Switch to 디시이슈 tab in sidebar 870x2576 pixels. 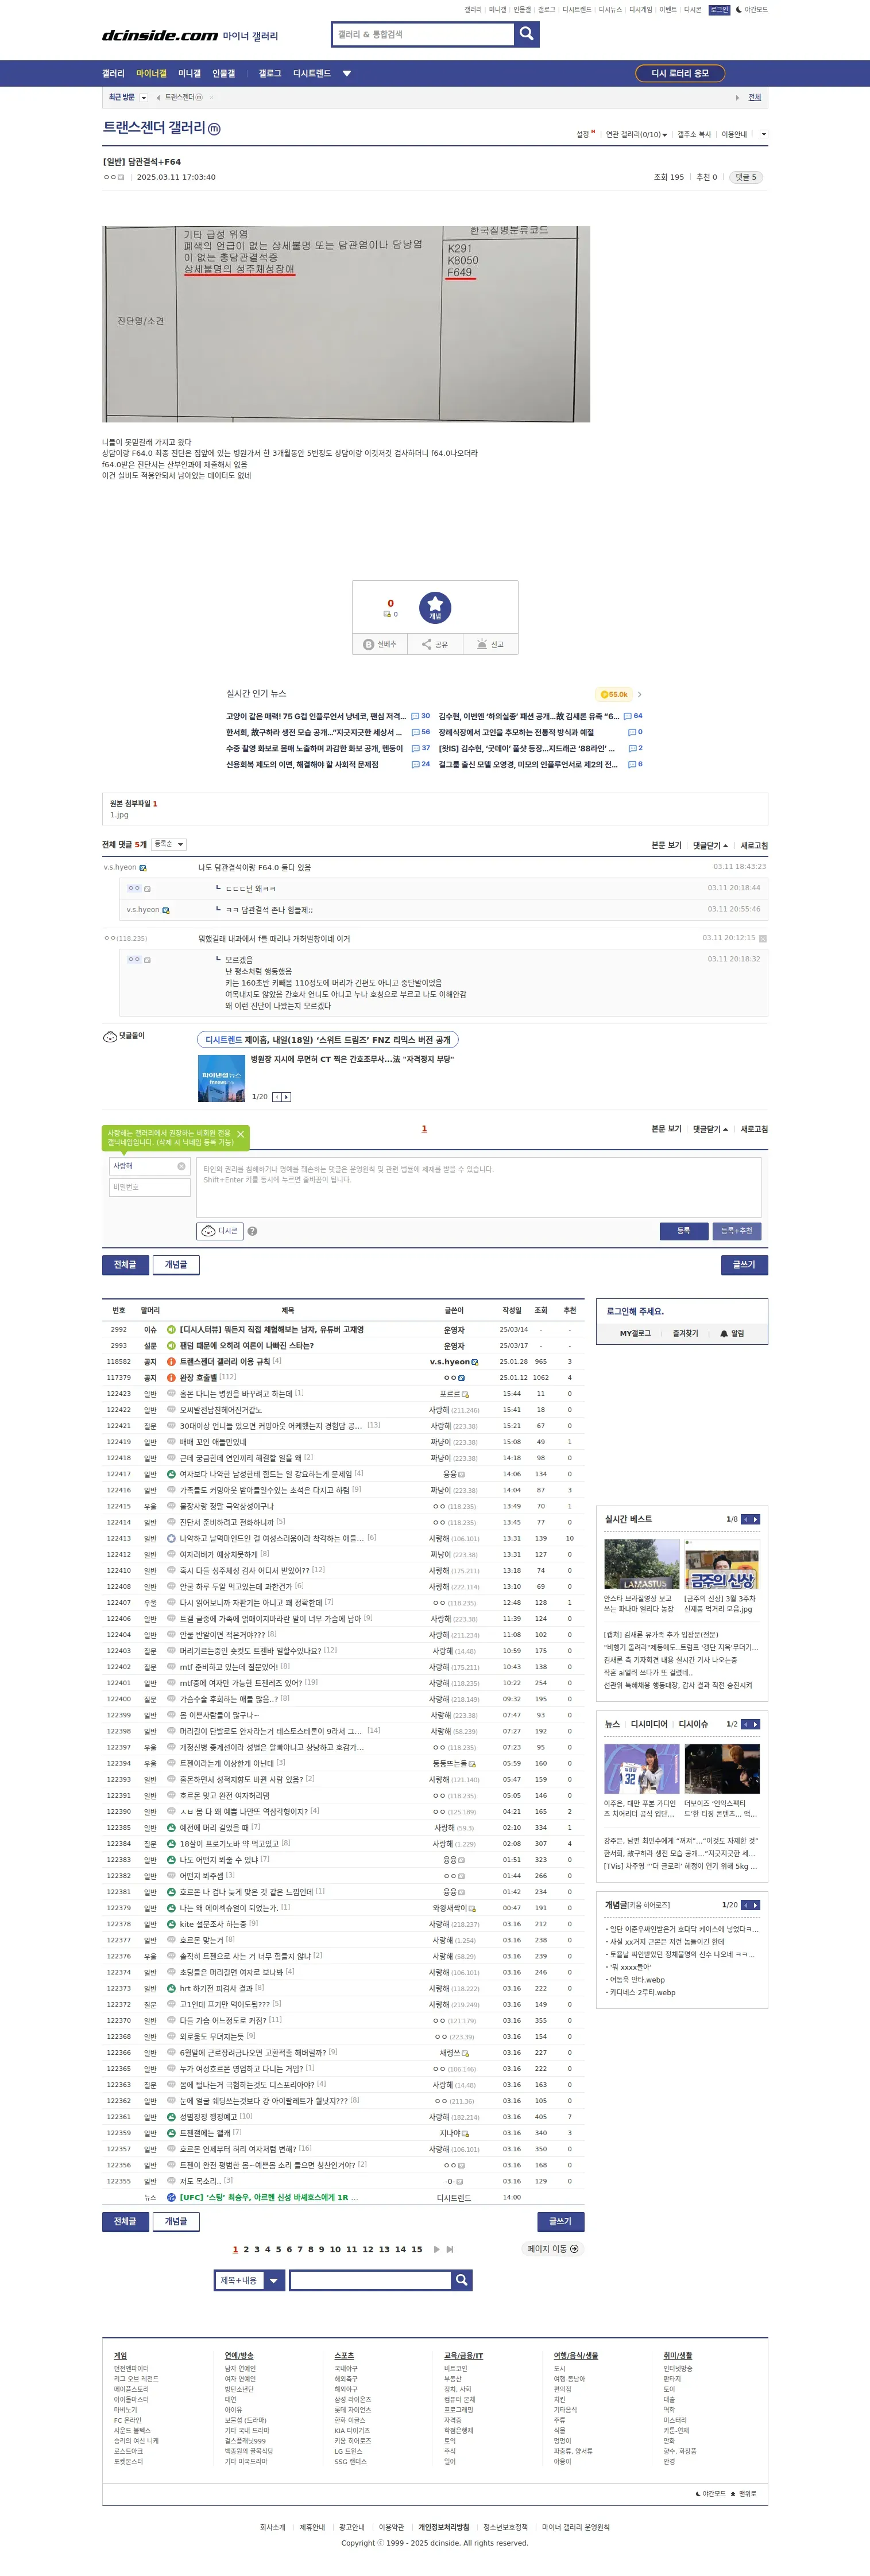[x=693, y=1724]
